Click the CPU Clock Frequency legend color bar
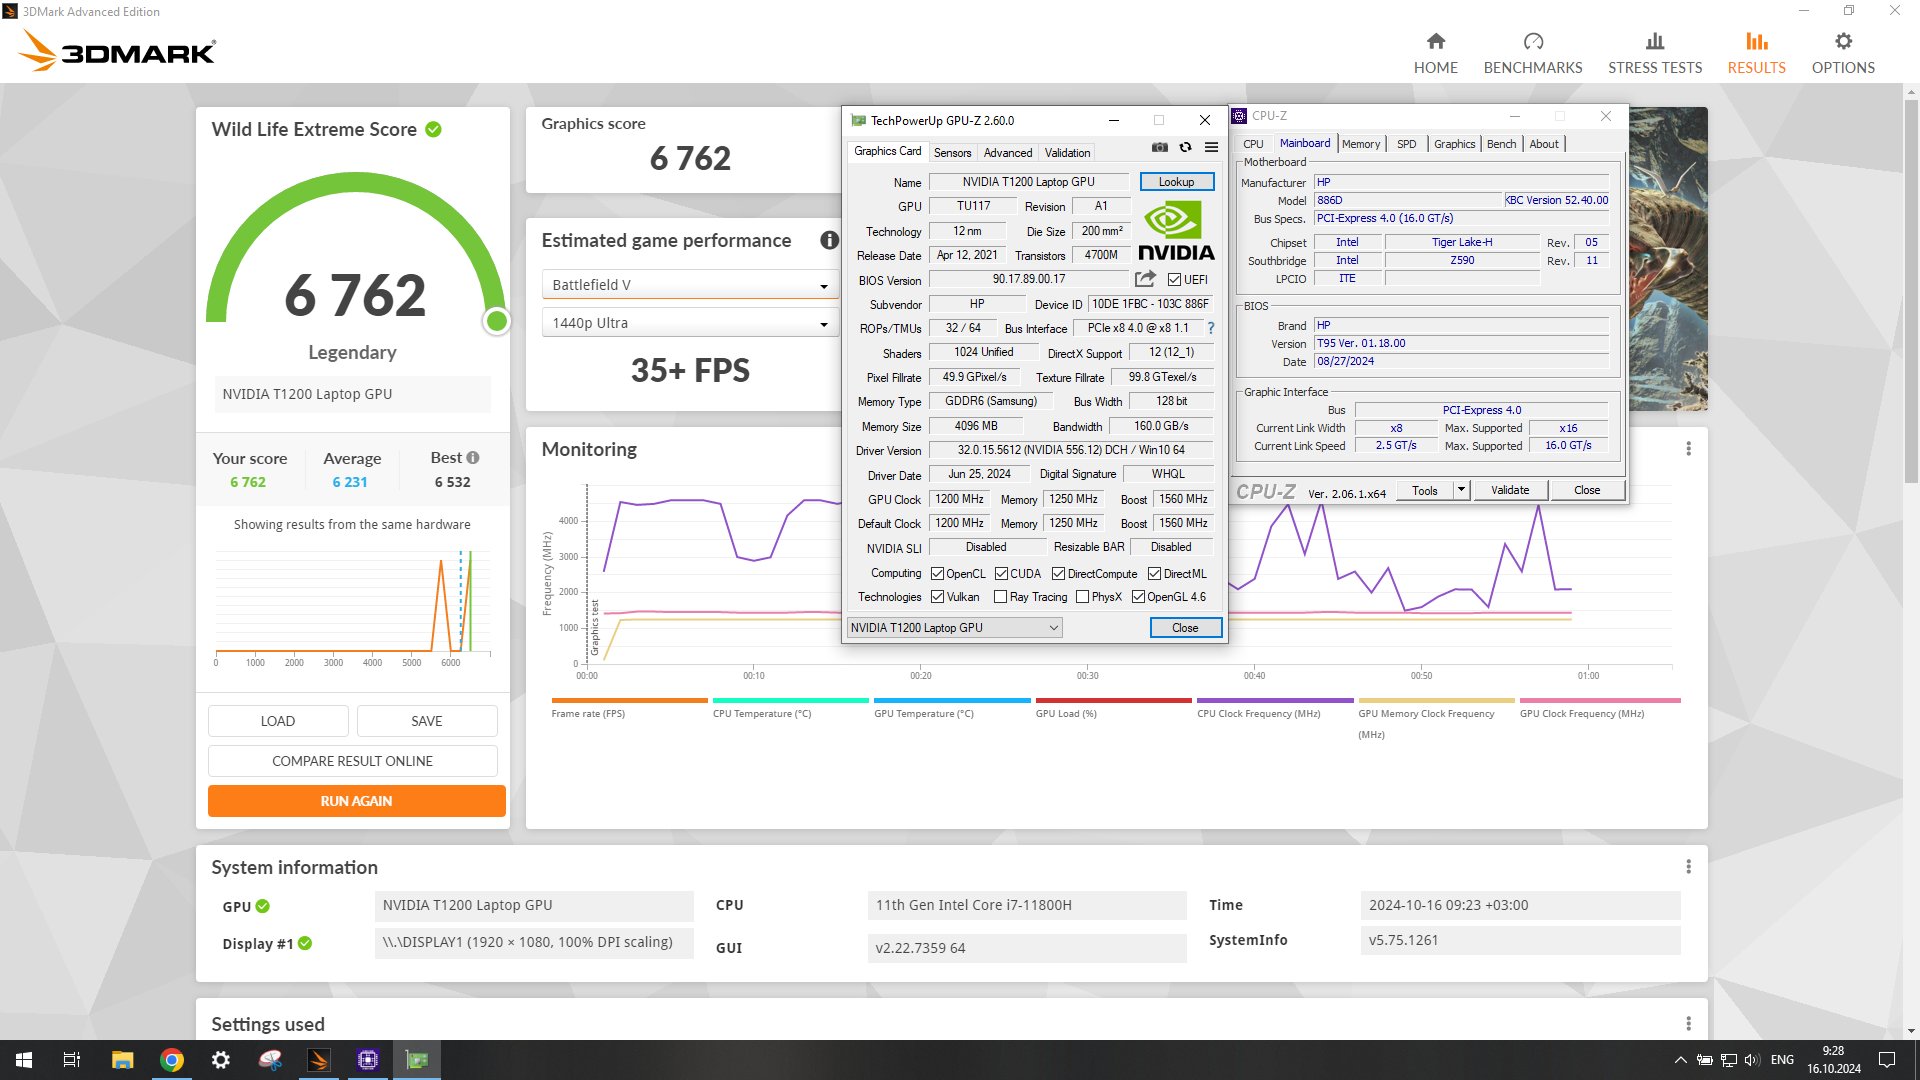This screenshot has width=1920, height=1080. pyautogui.click(x=1275, y=700)
